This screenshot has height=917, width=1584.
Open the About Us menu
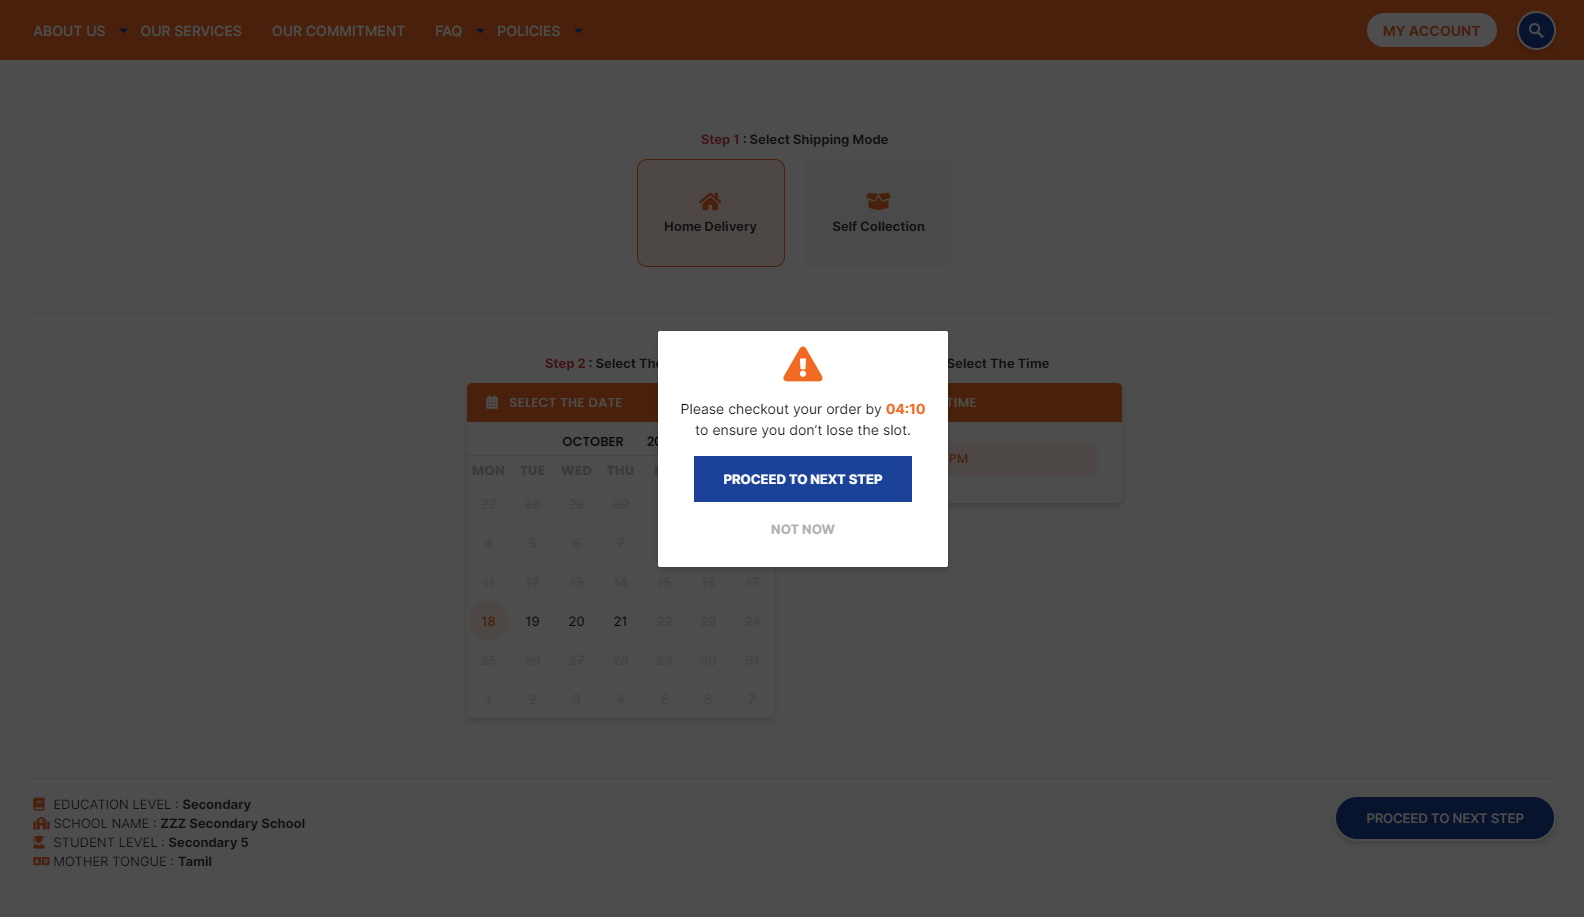[x=69, y=31]
